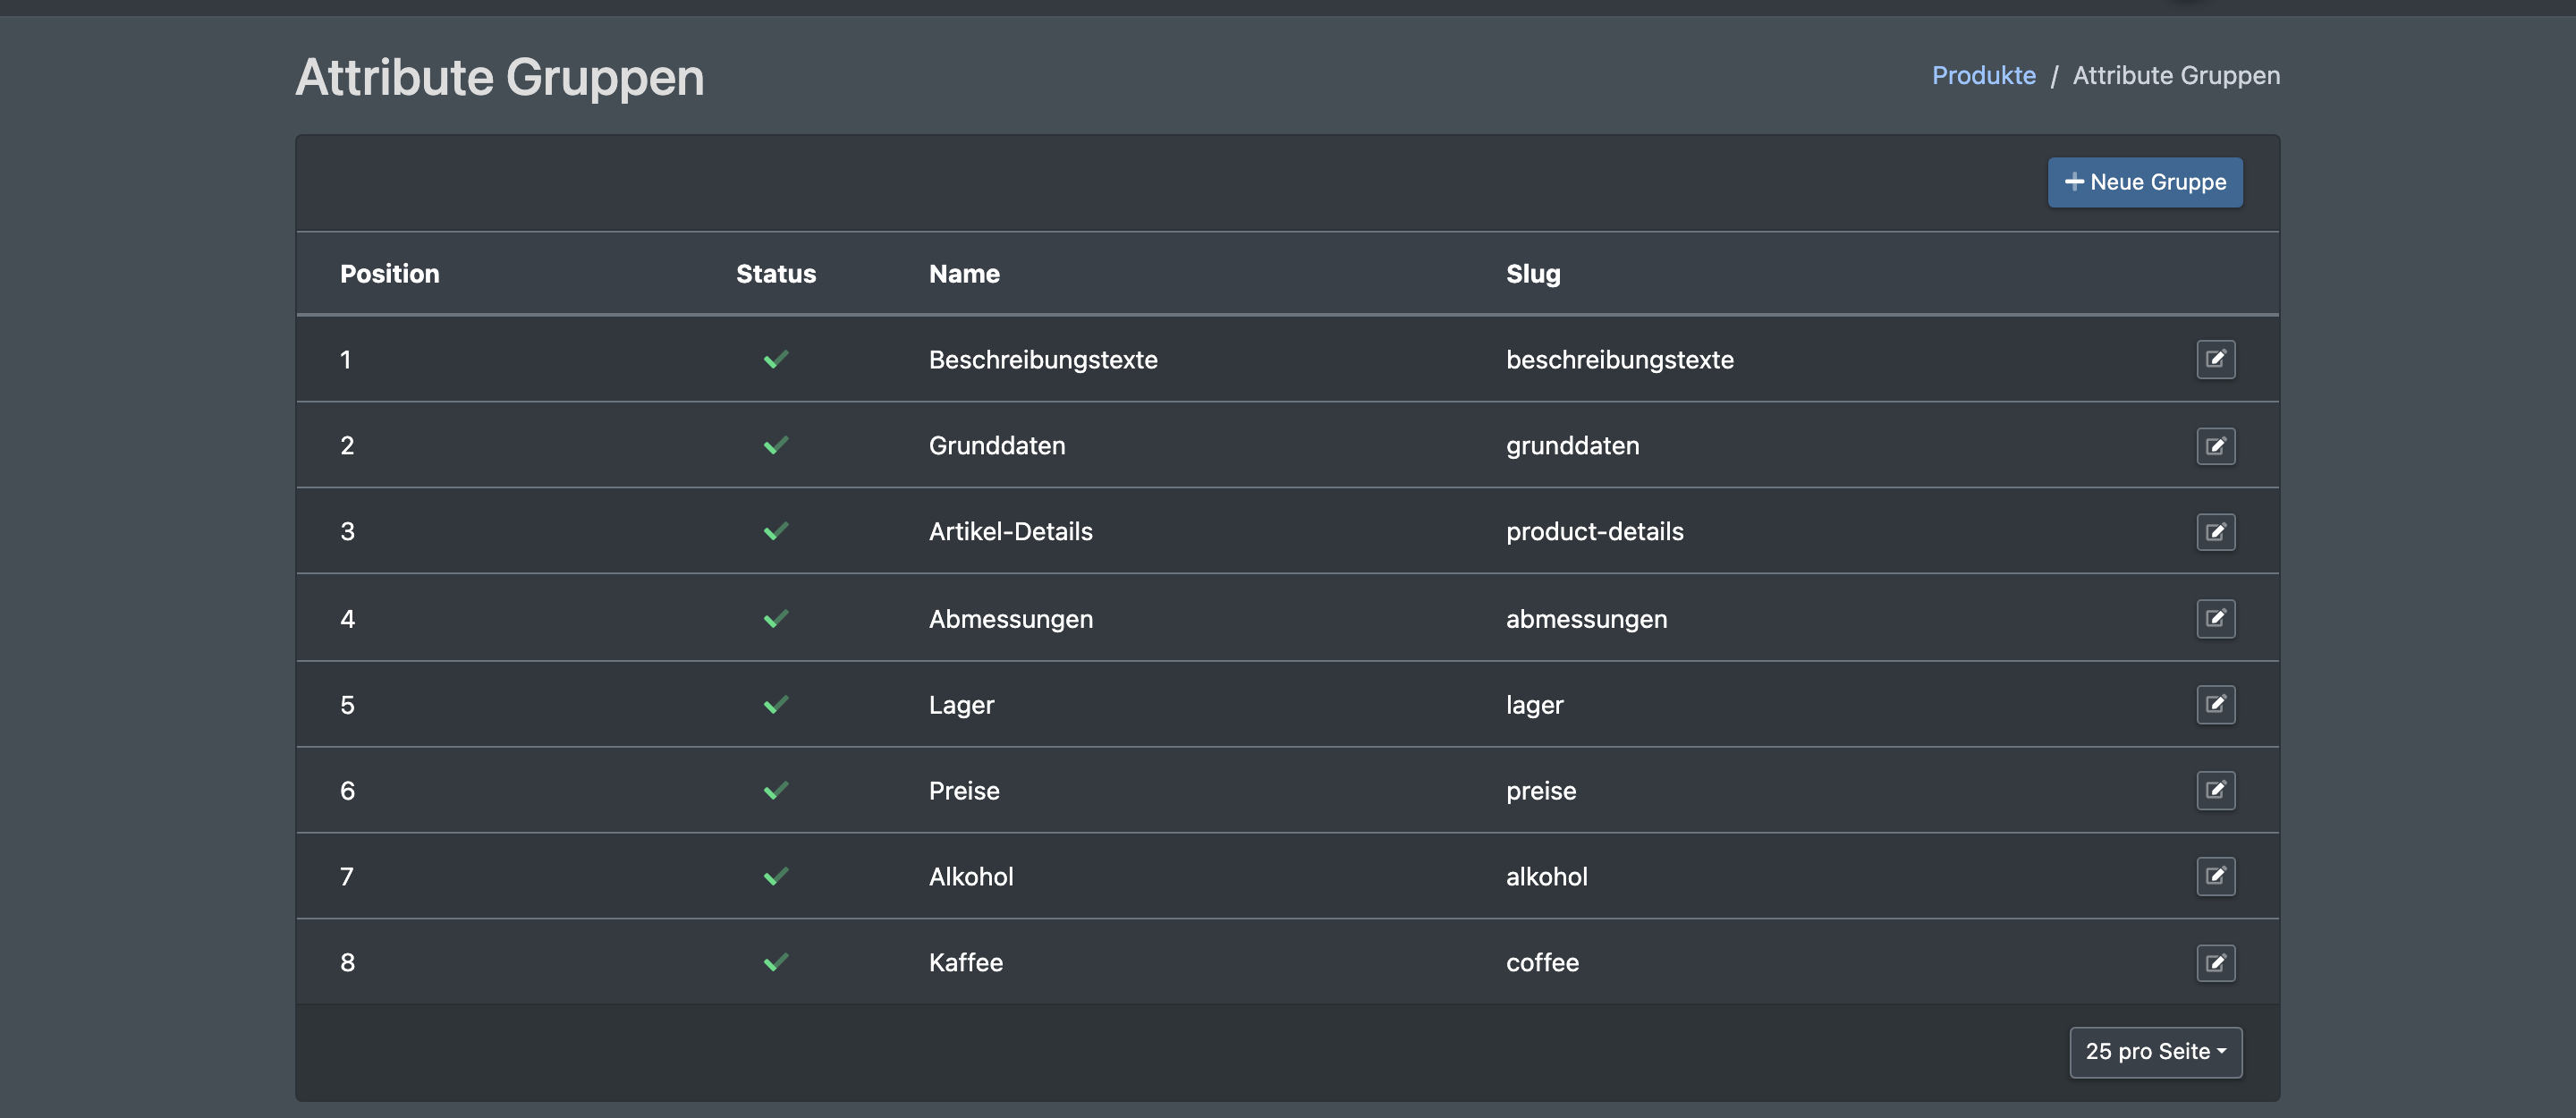Click position number 7
The width and height of the screenshot is (2576, 1118).
point(346,877)
